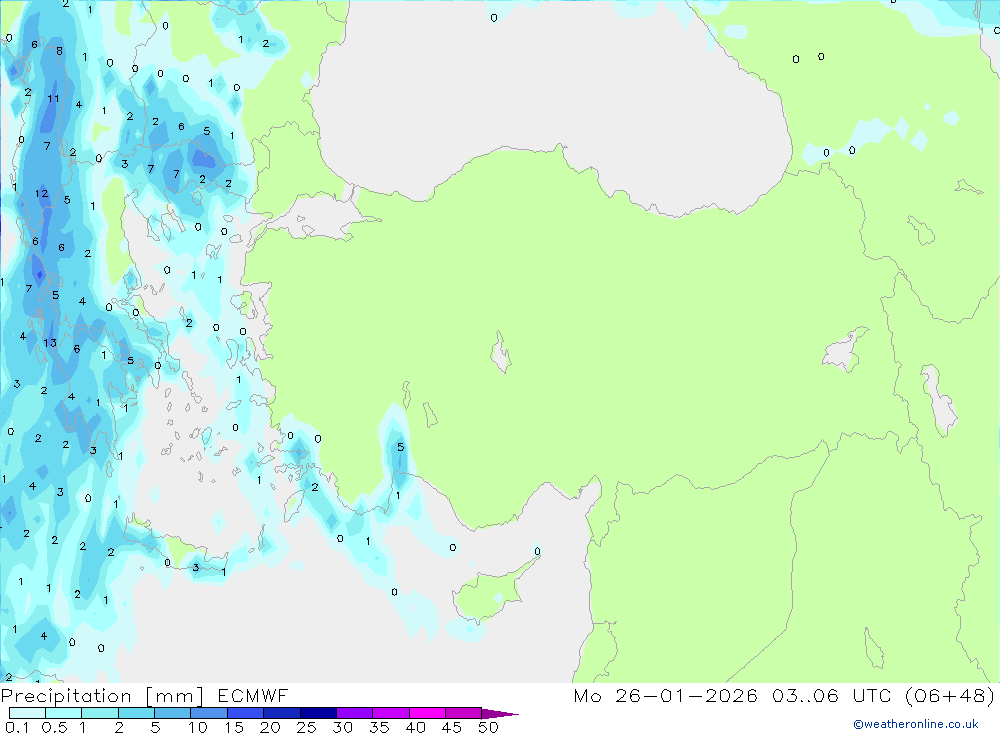Screen dimensions: 1000x733
Task: Click the above-50 mm legend arrow tip
Action: coord(499,714)
